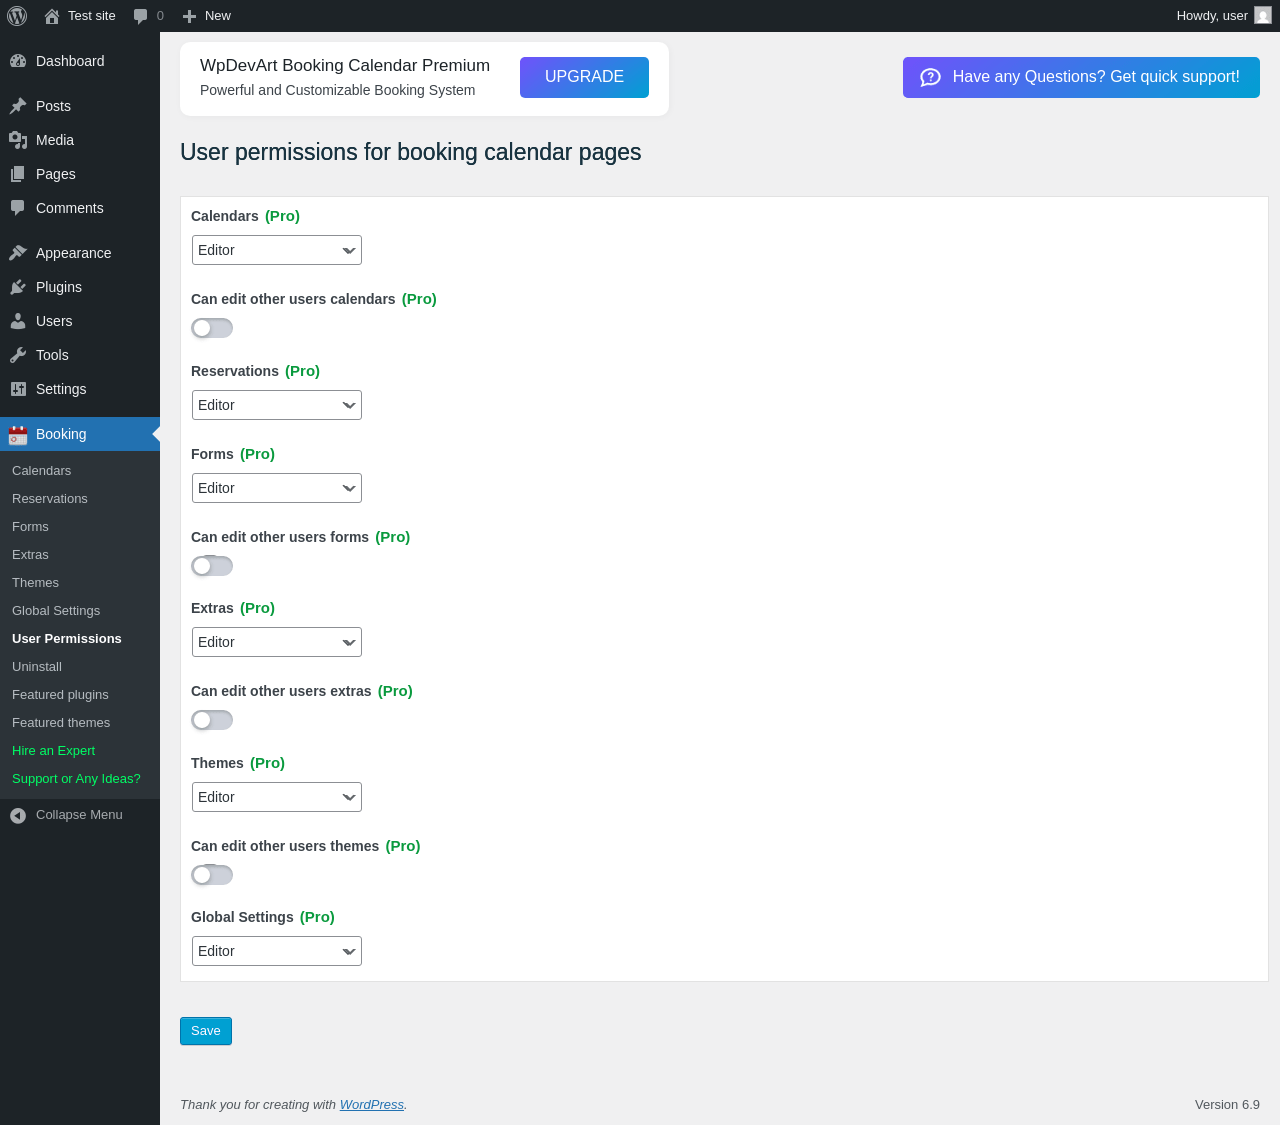Click the Settings sliders icon
The width and height of the screenshot is (1280, 1125).
(18, 389)
